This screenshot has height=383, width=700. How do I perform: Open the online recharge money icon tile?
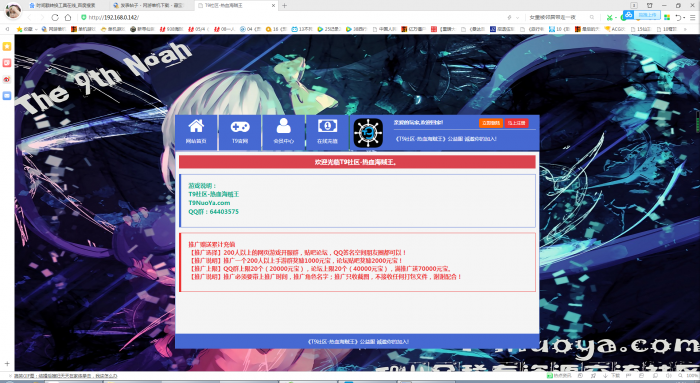coord(327,132)
